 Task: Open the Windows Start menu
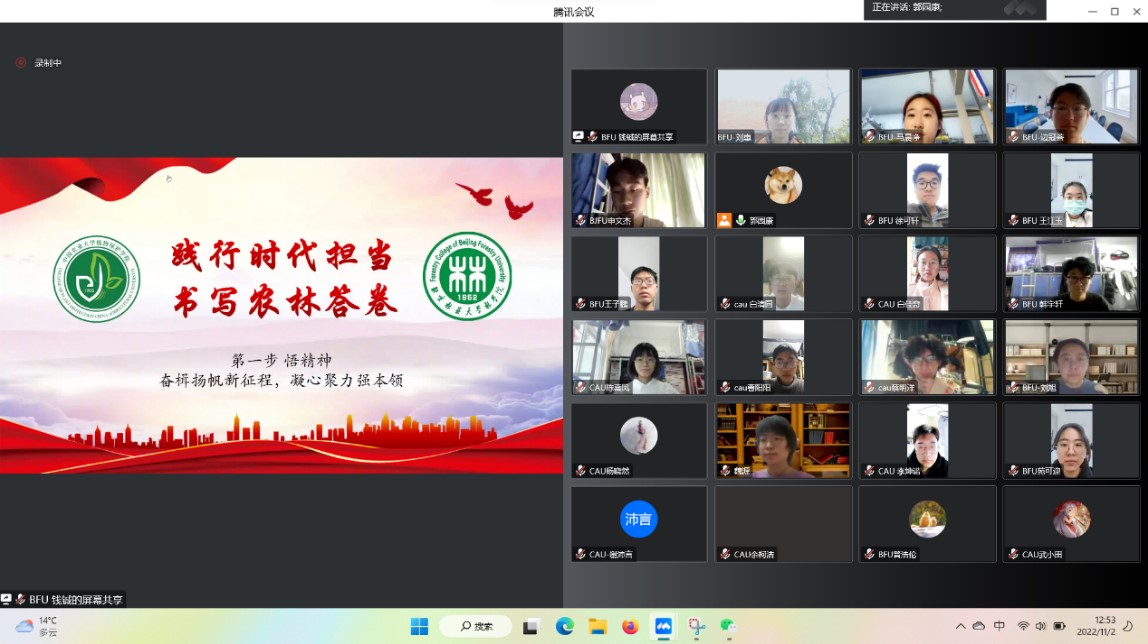pos(420,626)
